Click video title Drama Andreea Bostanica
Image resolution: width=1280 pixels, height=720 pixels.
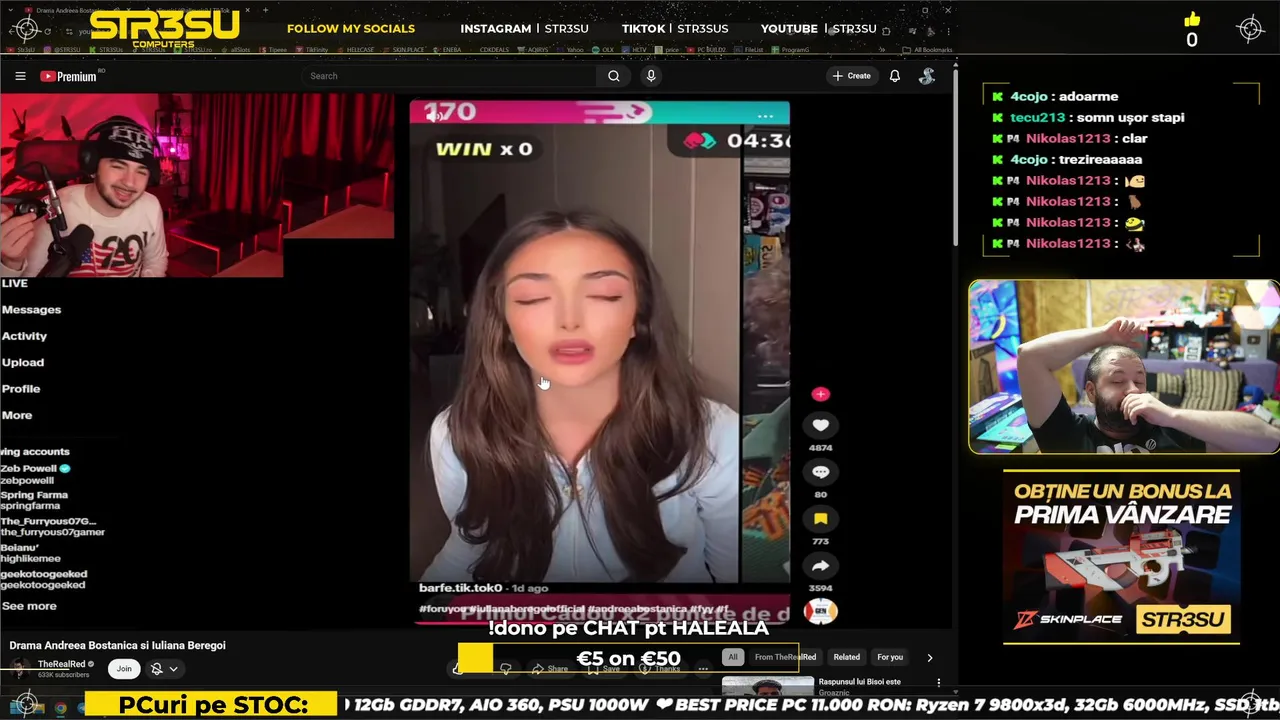coord(118,645)
